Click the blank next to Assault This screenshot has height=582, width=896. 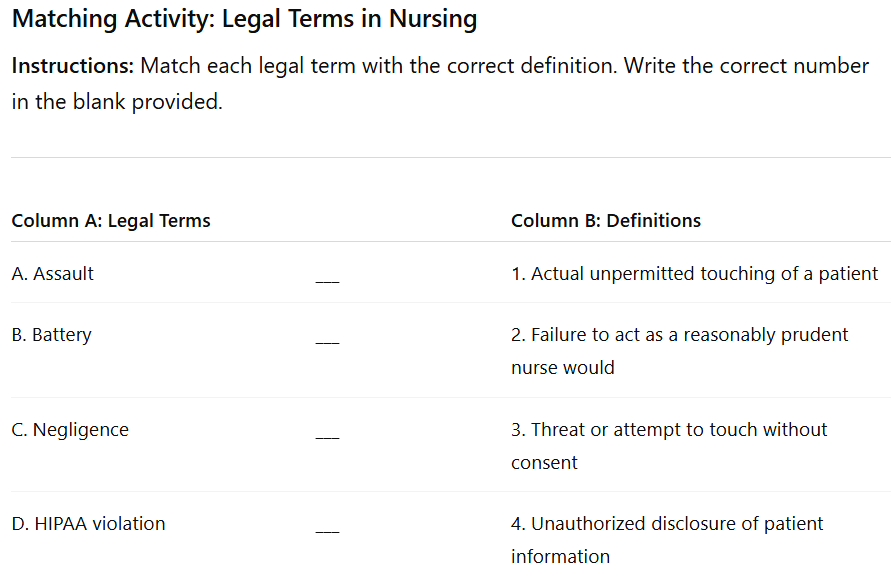pos(327,281)
